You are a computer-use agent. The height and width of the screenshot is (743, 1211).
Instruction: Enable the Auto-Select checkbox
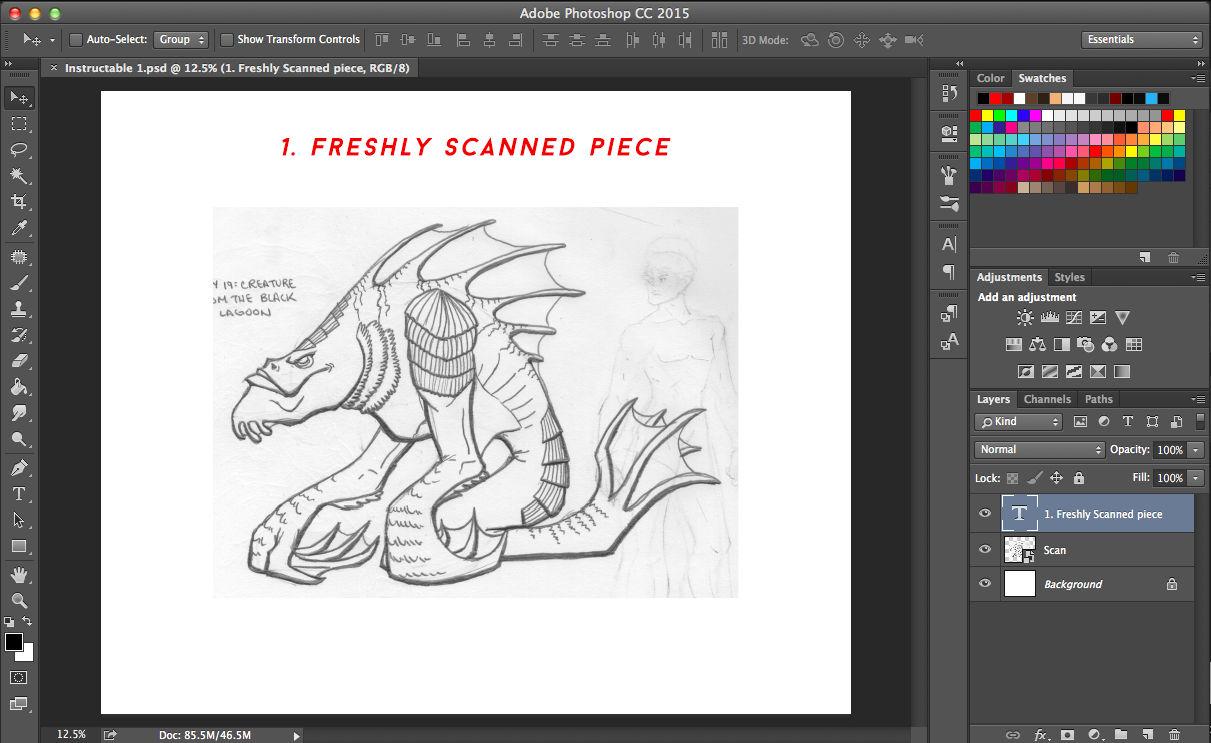(76, 40)
